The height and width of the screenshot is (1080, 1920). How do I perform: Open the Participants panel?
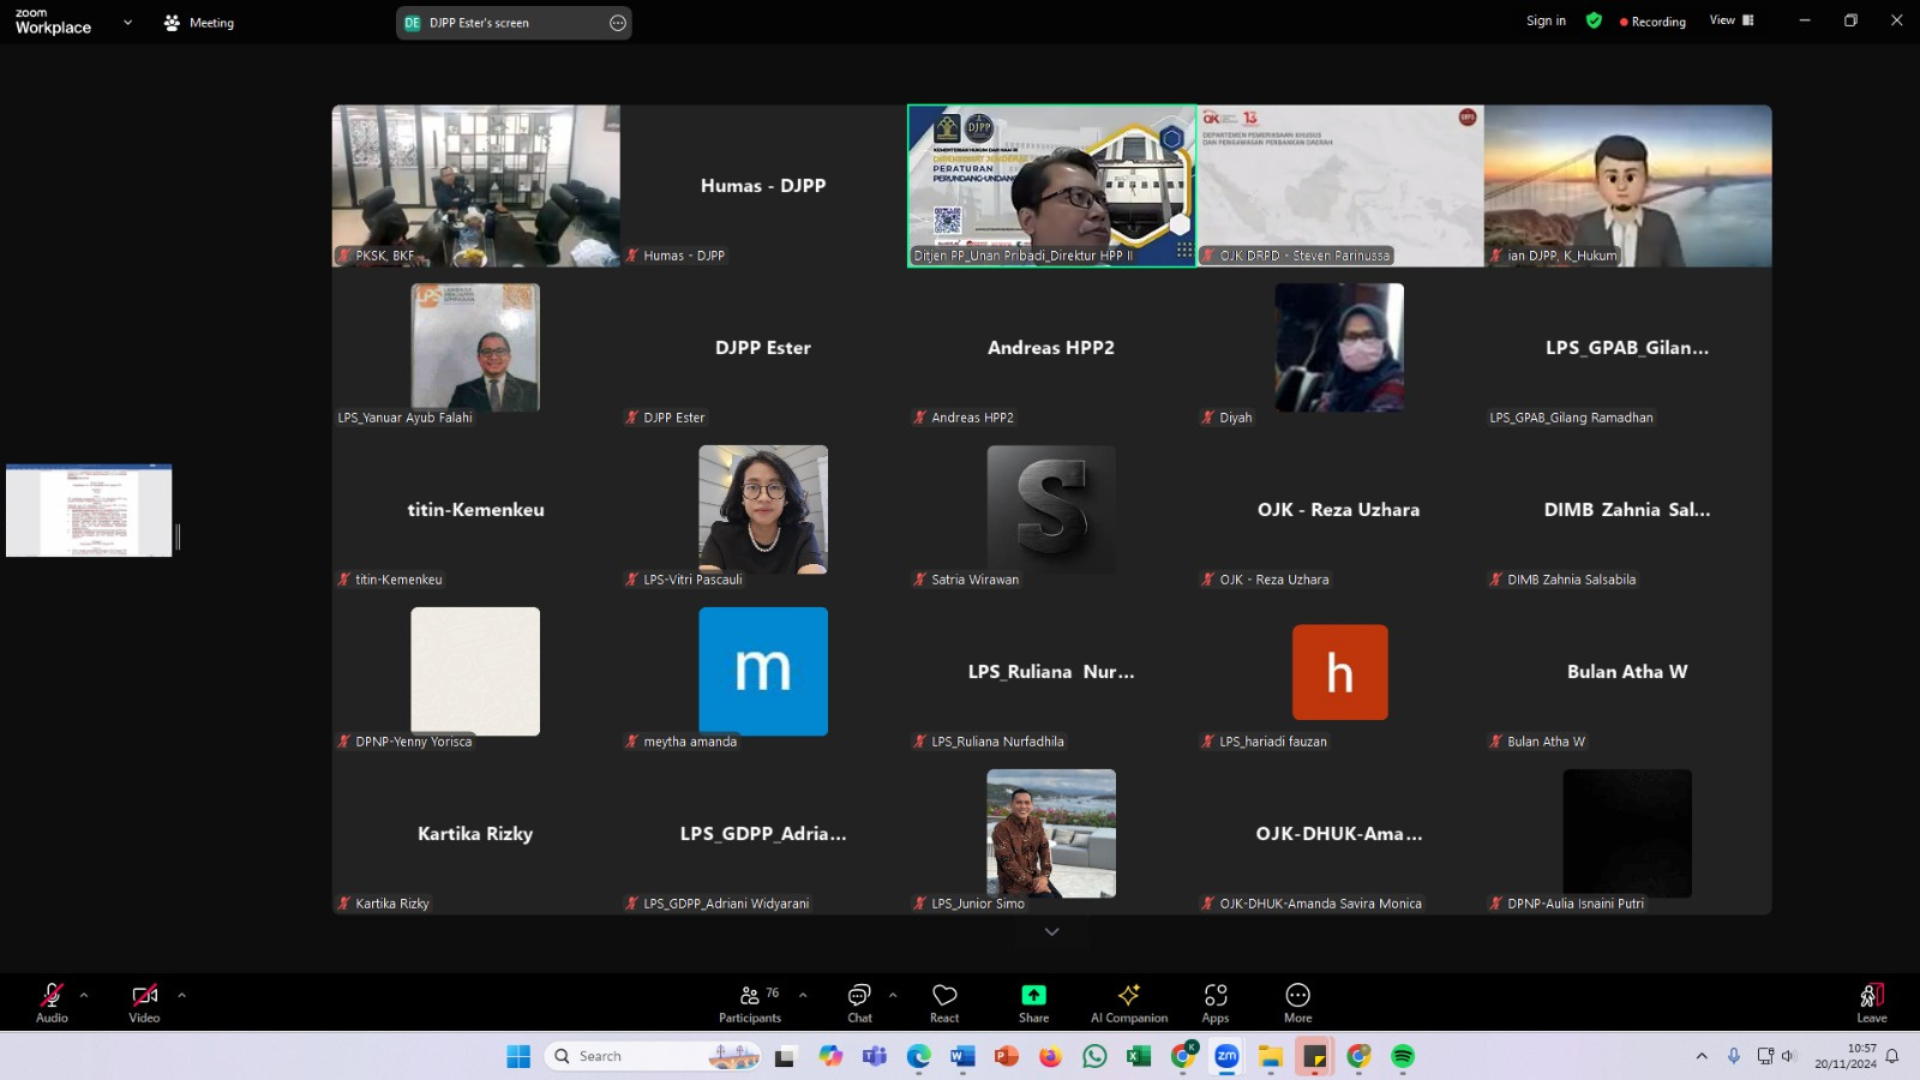pos(750,1003)
